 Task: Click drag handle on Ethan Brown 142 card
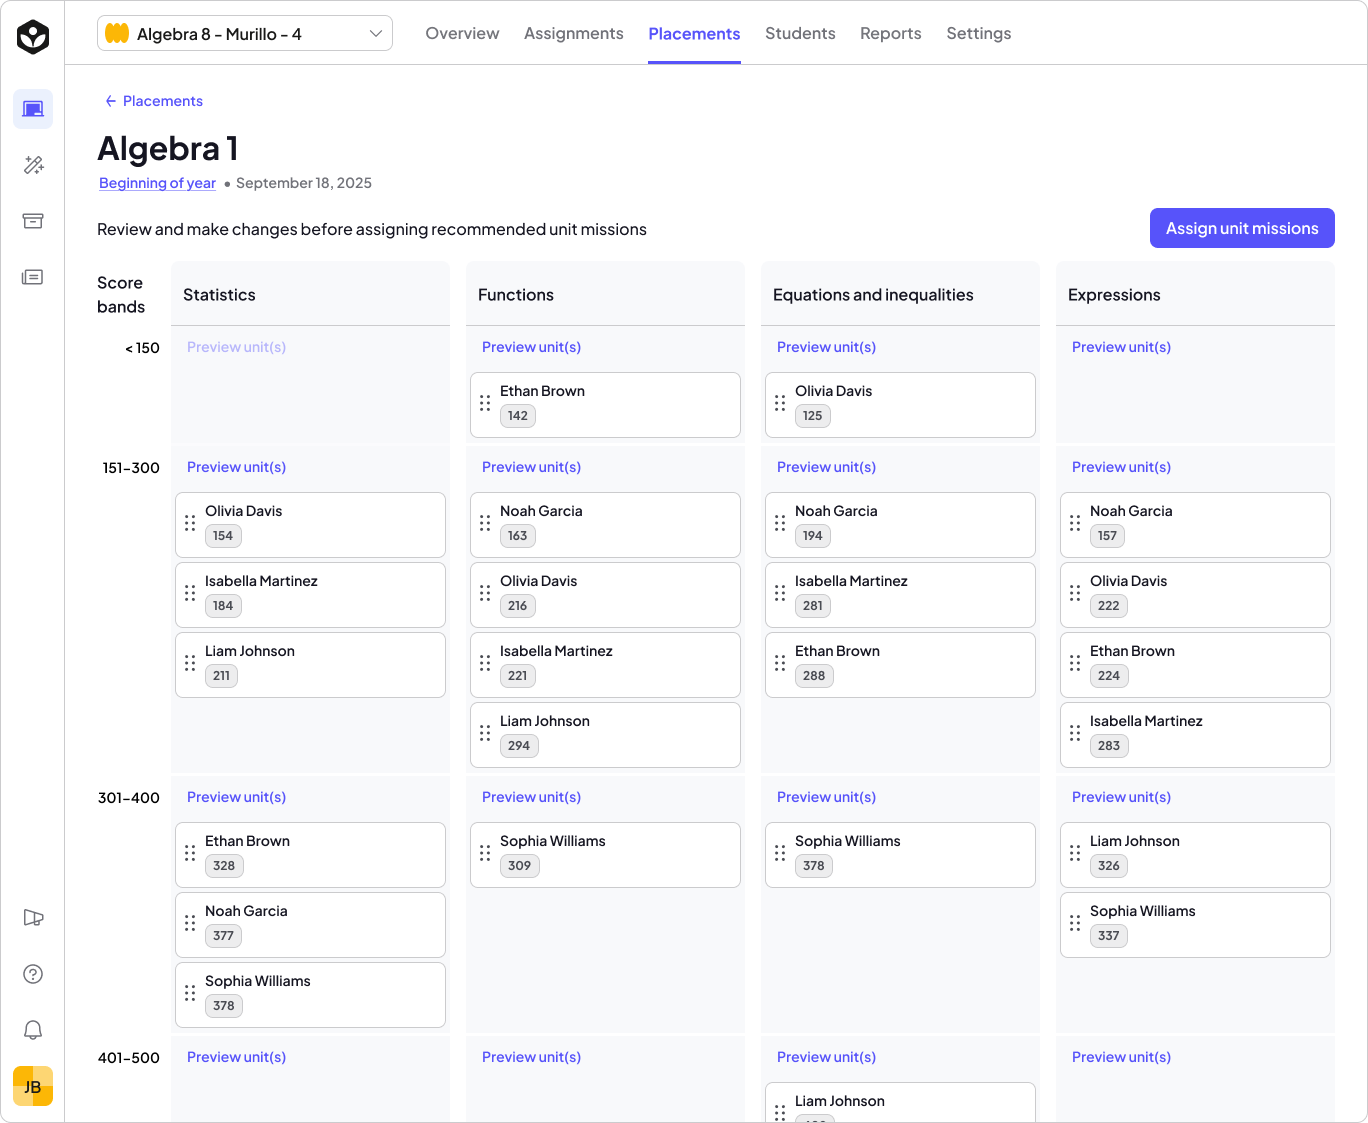pos(485,403)
